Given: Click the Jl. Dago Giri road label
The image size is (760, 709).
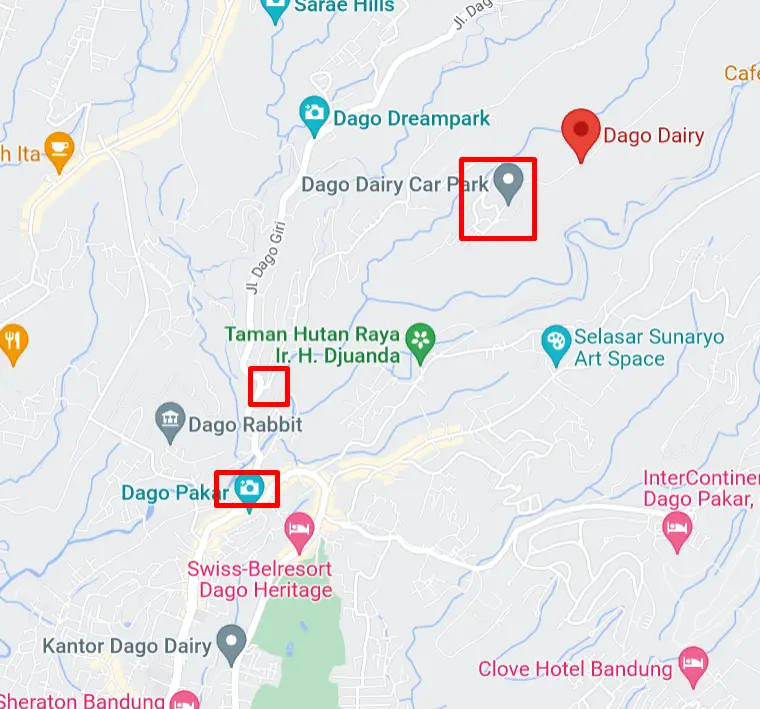Looking at the screenshot, I should click(266, 257).
